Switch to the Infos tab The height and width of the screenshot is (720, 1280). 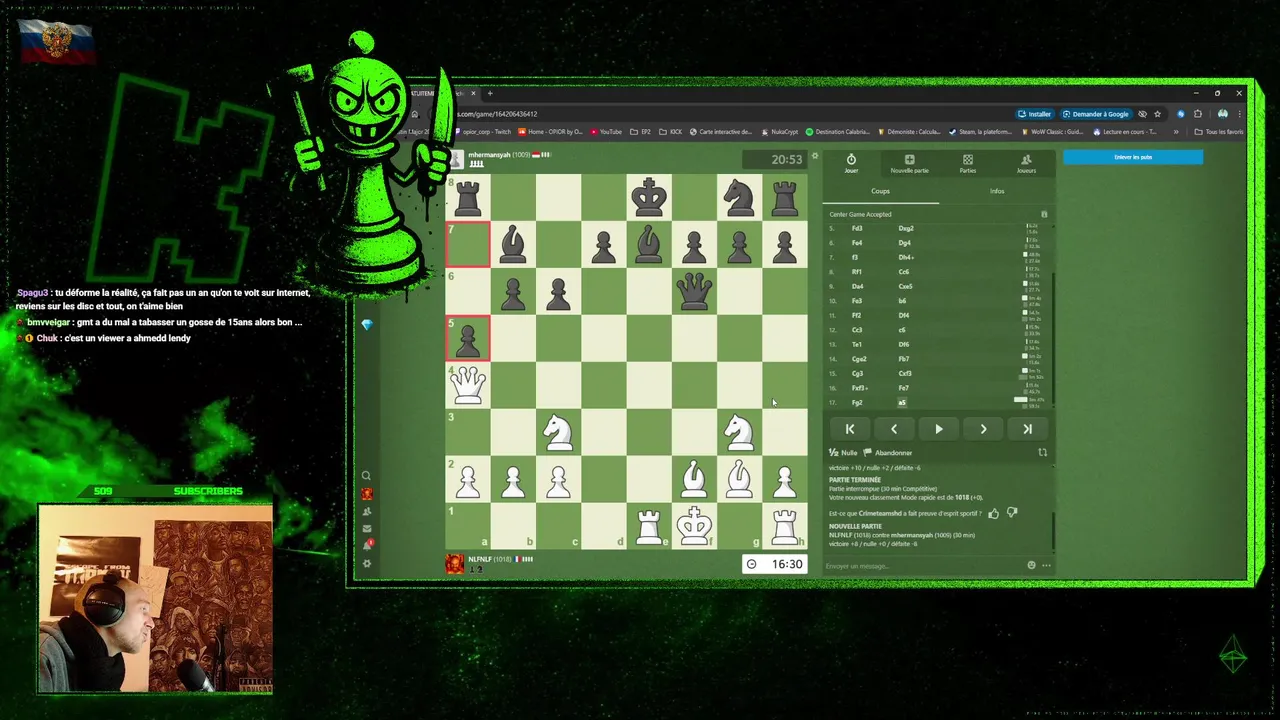tap(997, 191)
